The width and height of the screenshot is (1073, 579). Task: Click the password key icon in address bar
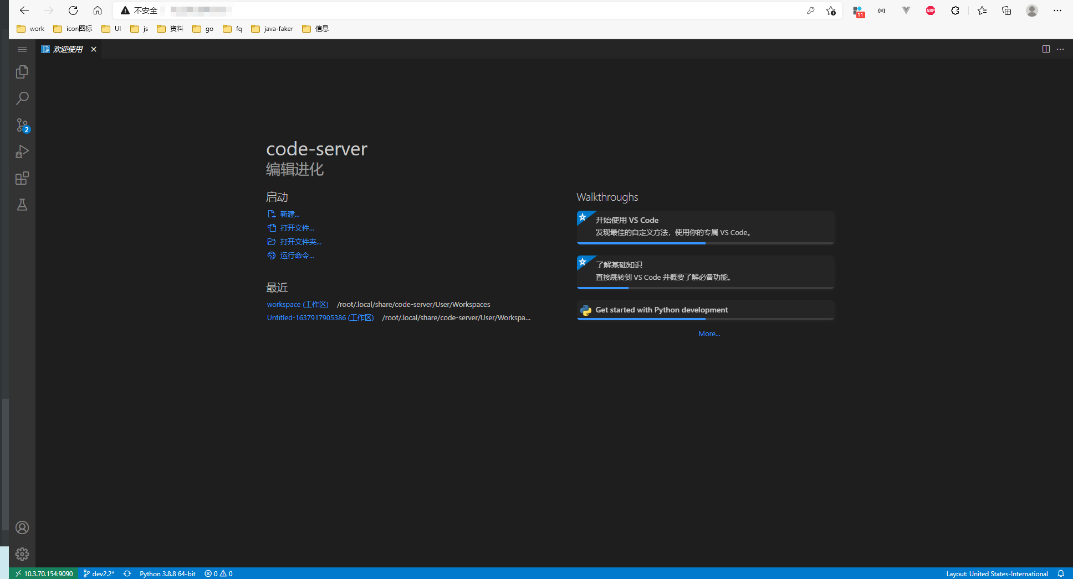tap(810, 10)
